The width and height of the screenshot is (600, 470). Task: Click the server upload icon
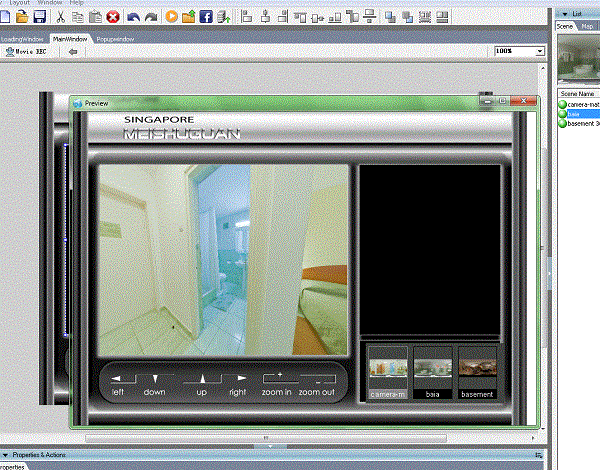(223, 17)
